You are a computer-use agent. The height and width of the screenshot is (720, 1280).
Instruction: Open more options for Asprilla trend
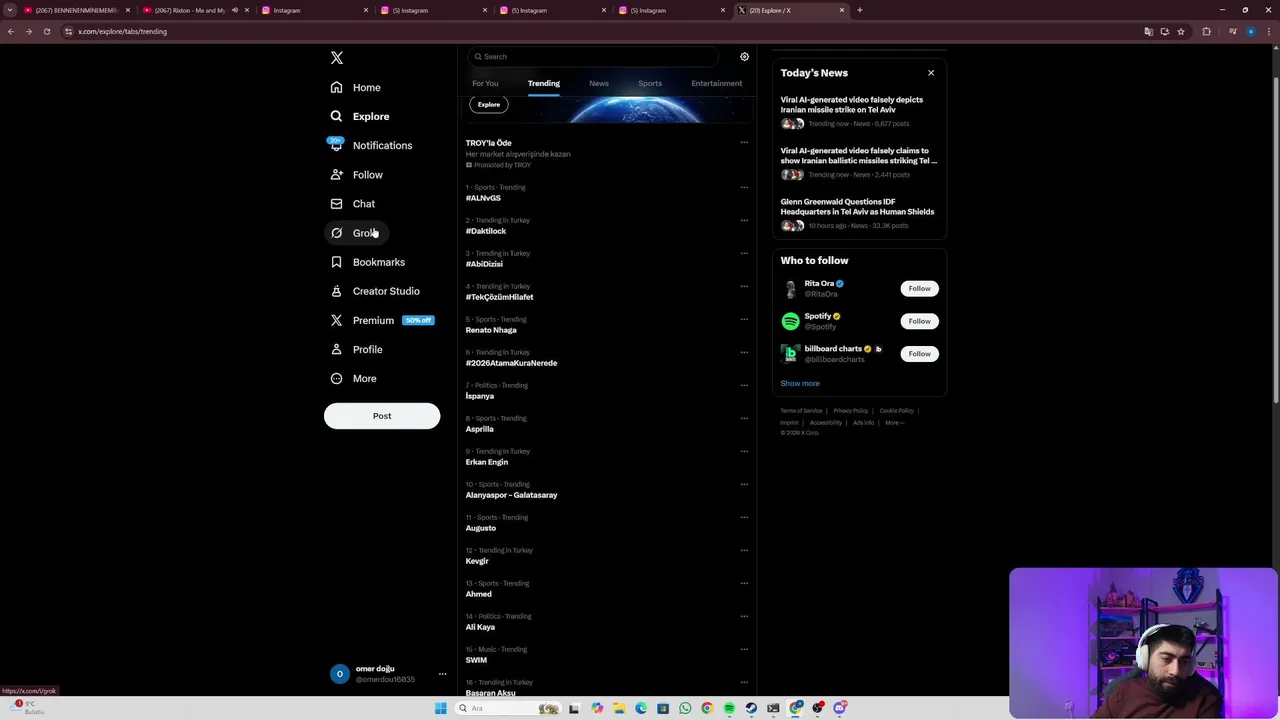[744, 418]
